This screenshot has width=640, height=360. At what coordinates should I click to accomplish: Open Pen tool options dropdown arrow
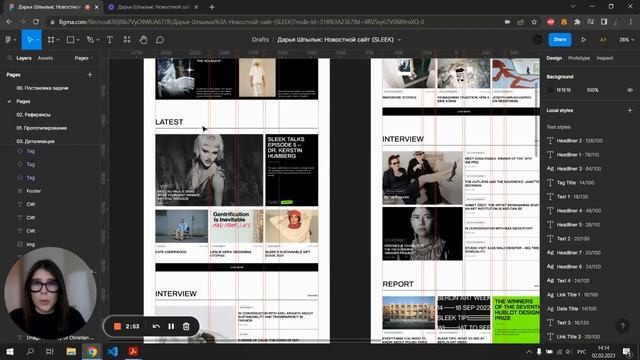coord(98,40)
